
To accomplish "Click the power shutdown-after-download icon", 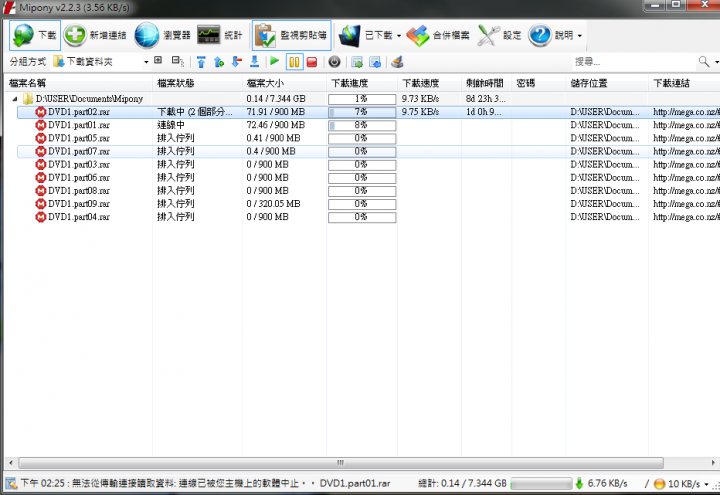I will click(335, 62).
